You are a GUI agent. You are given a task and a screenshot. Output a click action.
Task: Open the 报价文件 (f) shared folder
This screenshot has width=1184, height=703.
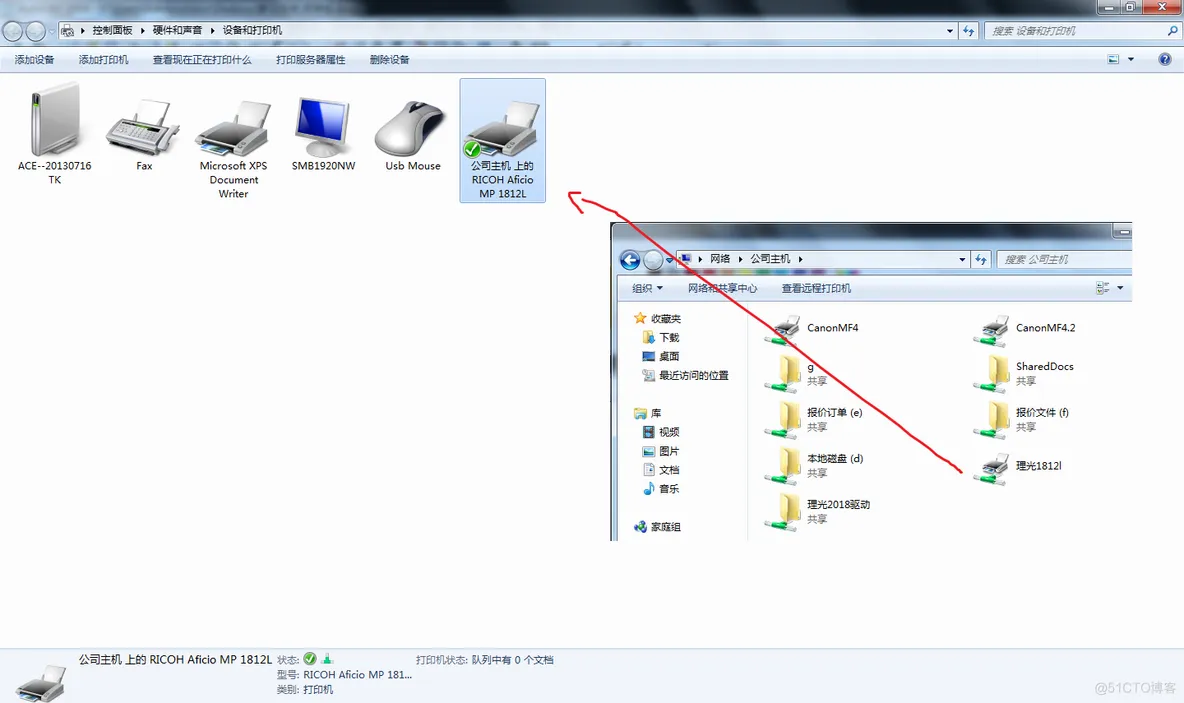tap(1022, 420)
